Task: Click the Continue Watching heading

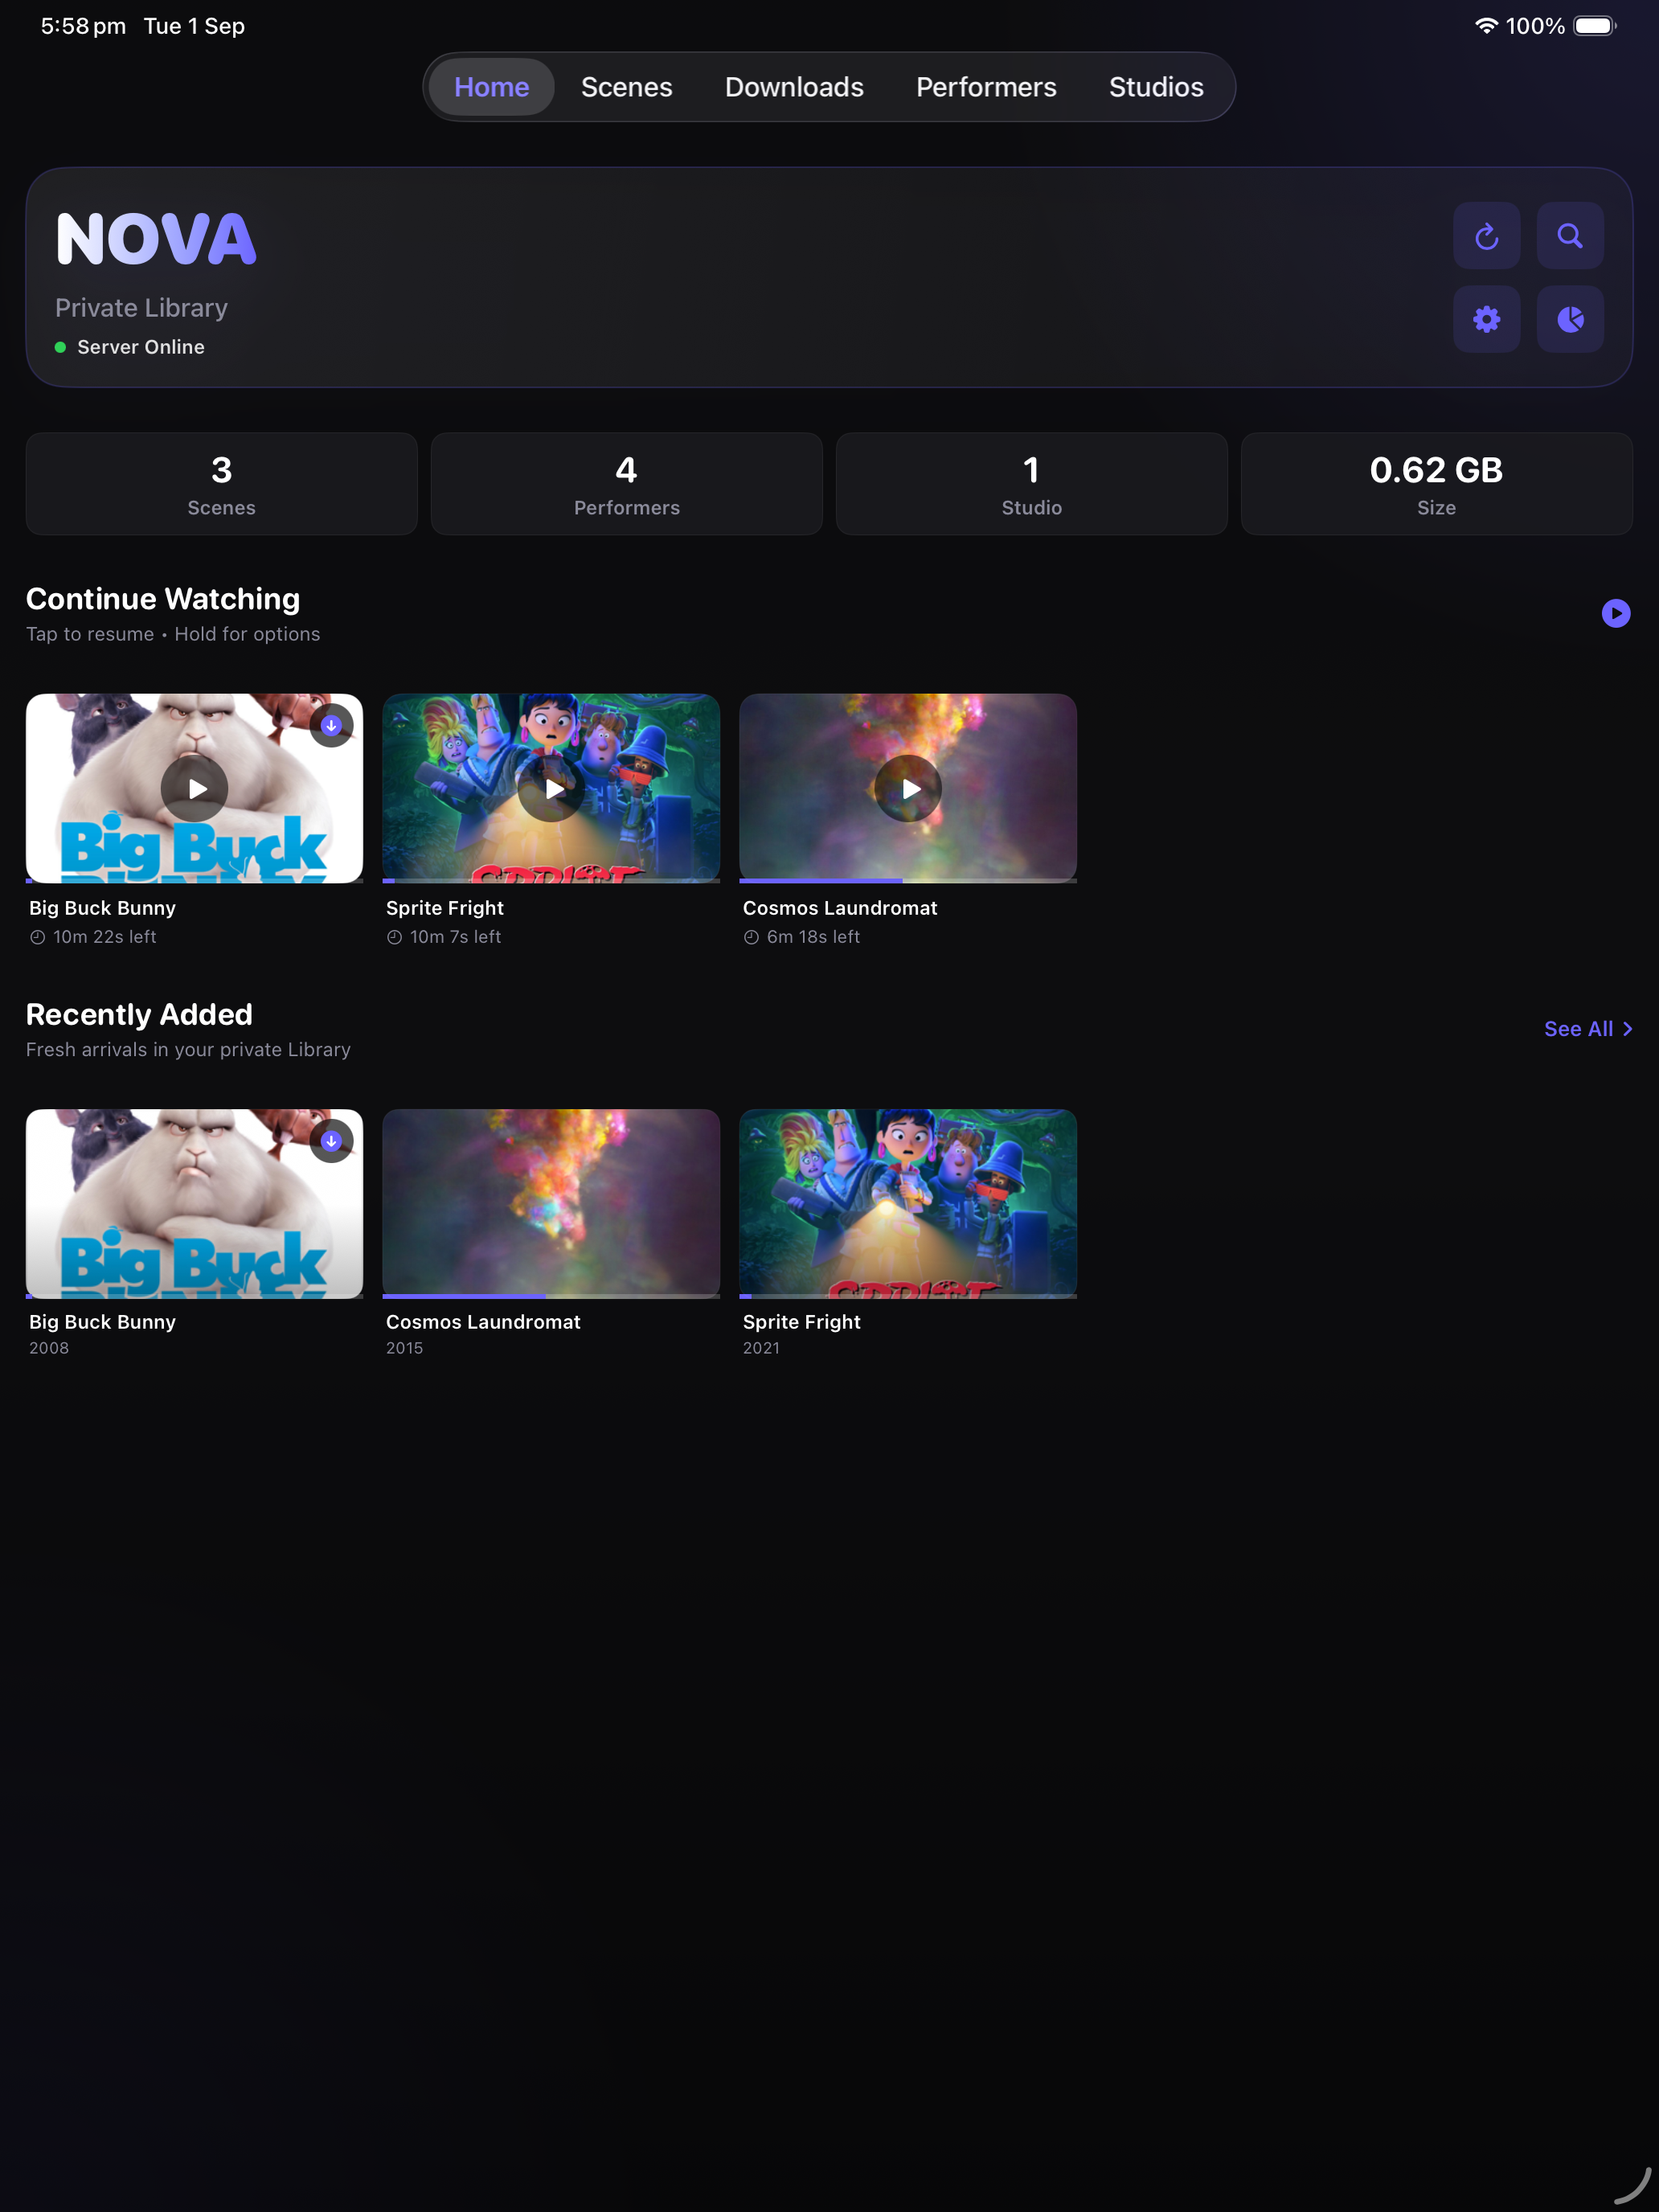Action: tap(163, 599)
